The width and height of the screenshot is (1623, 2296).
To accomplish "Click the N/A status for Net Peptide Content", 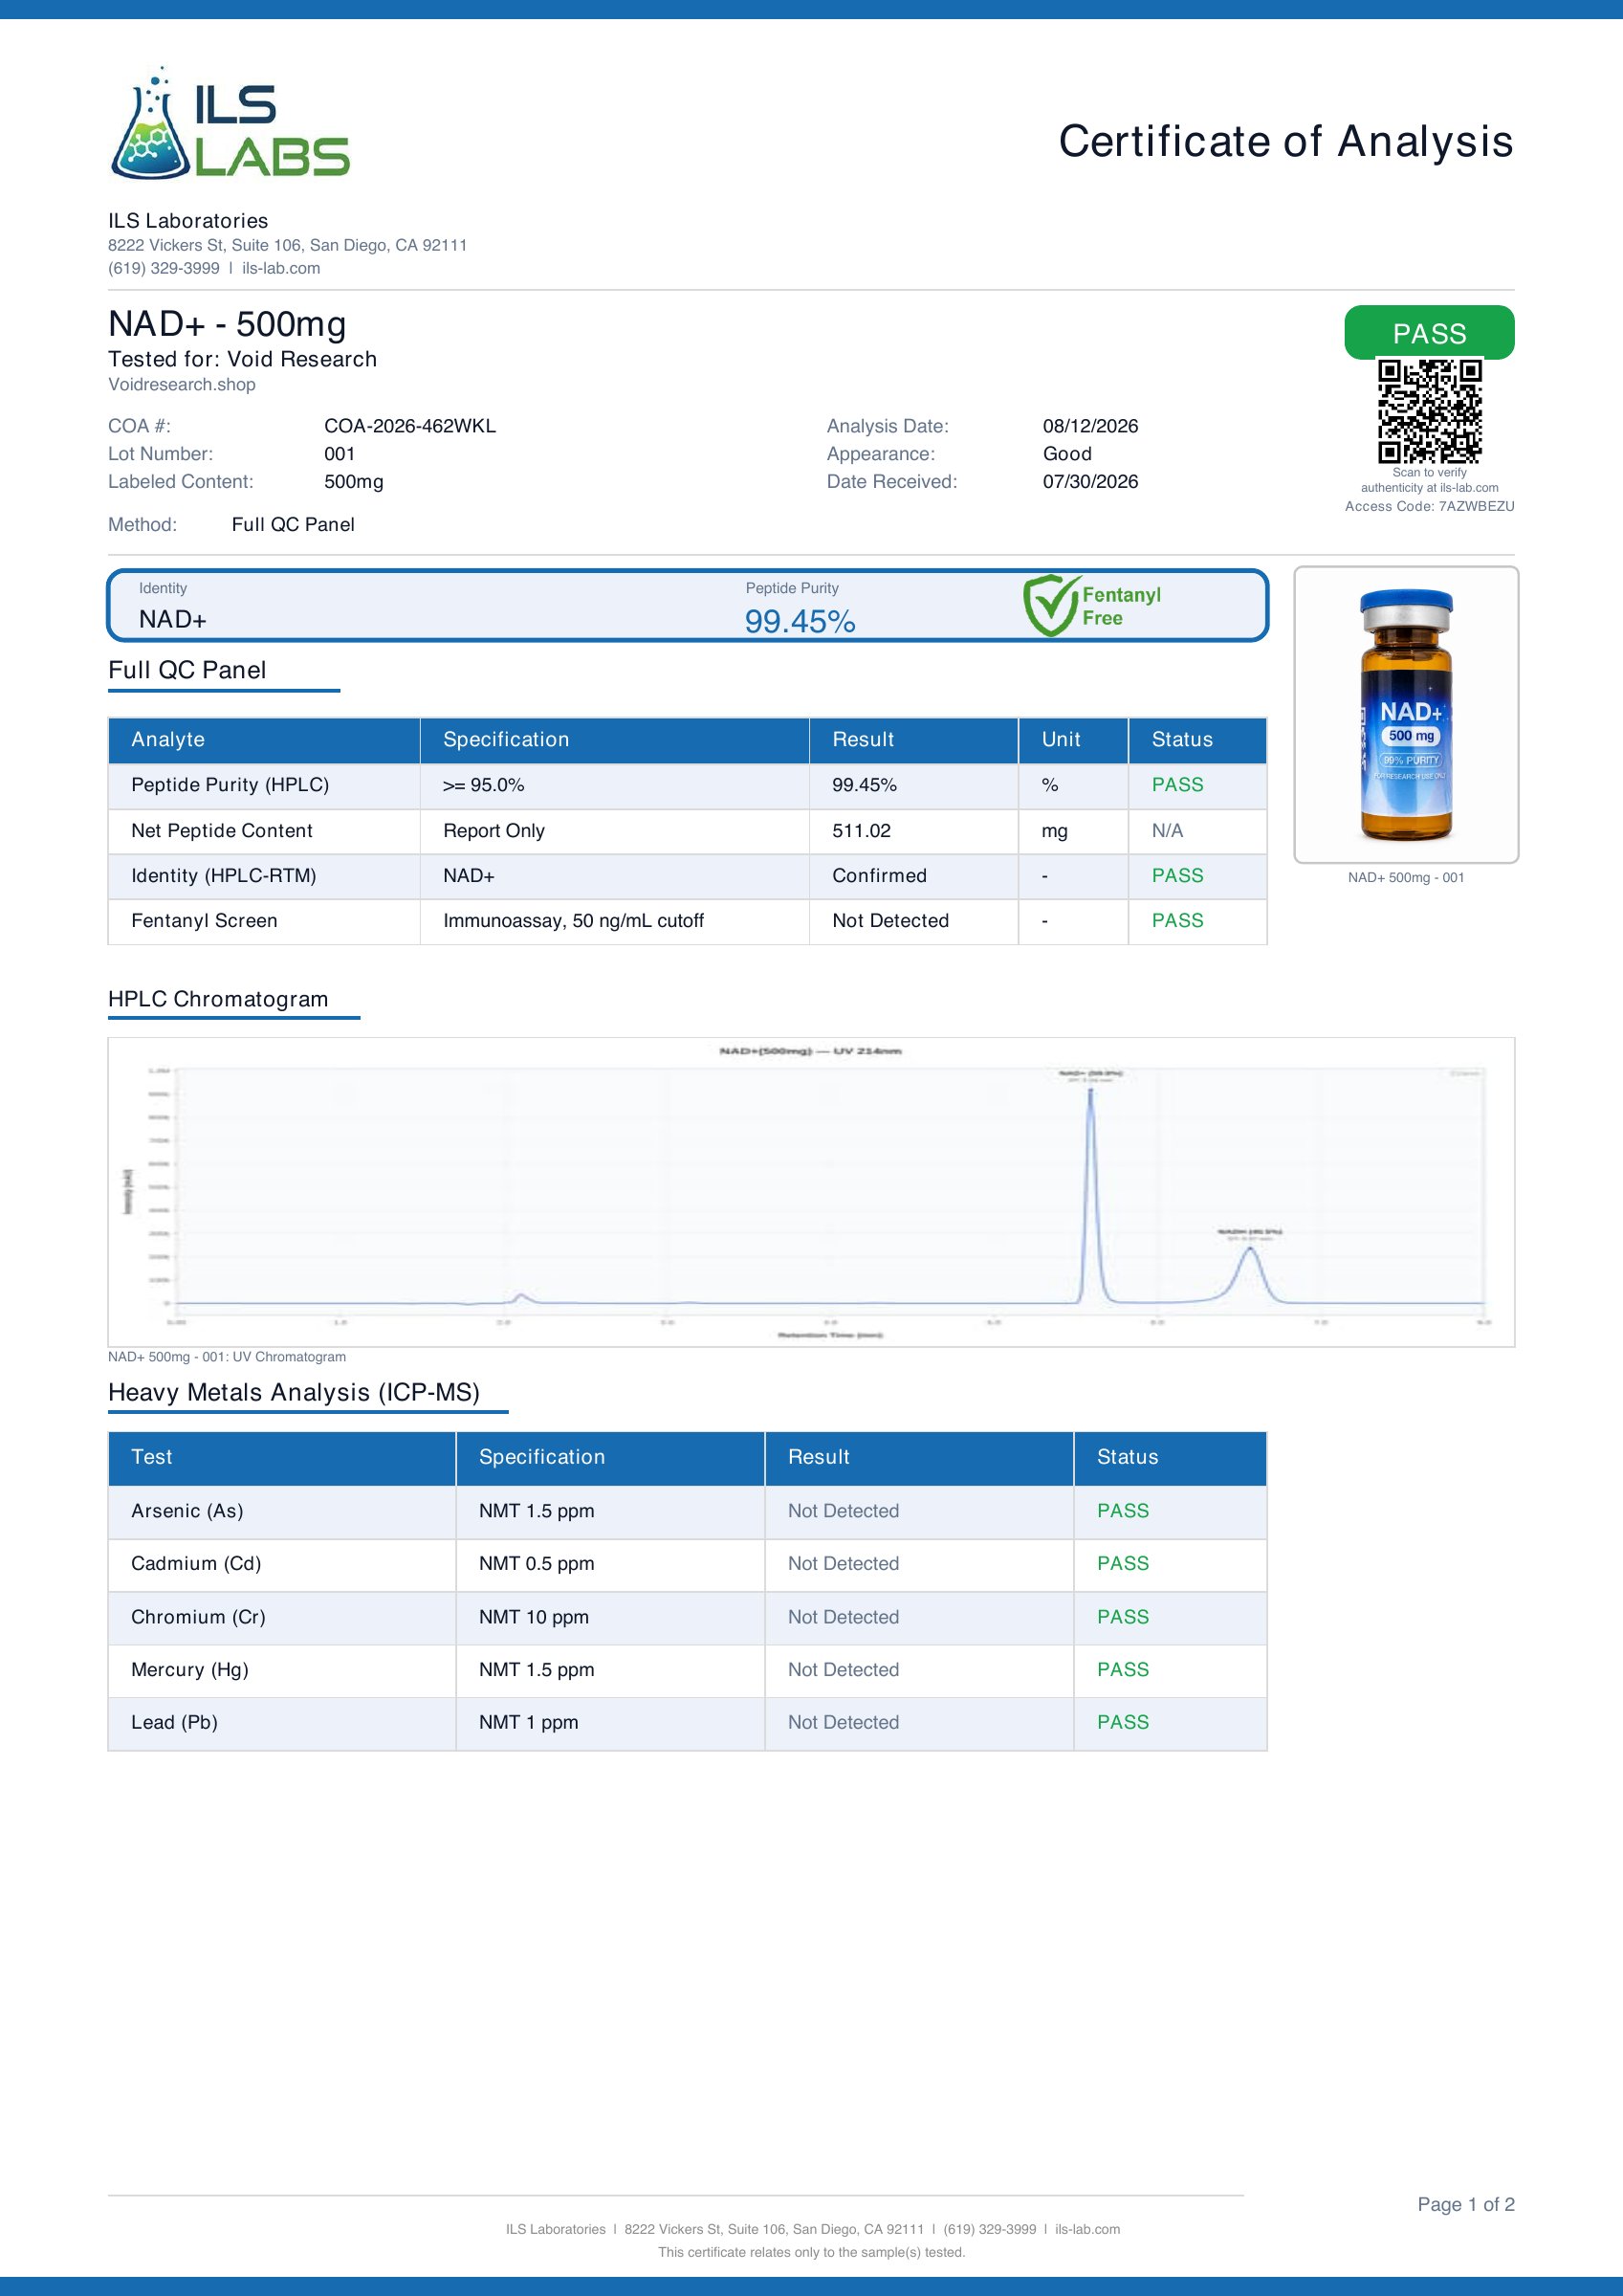I will tap(1167, 831).
